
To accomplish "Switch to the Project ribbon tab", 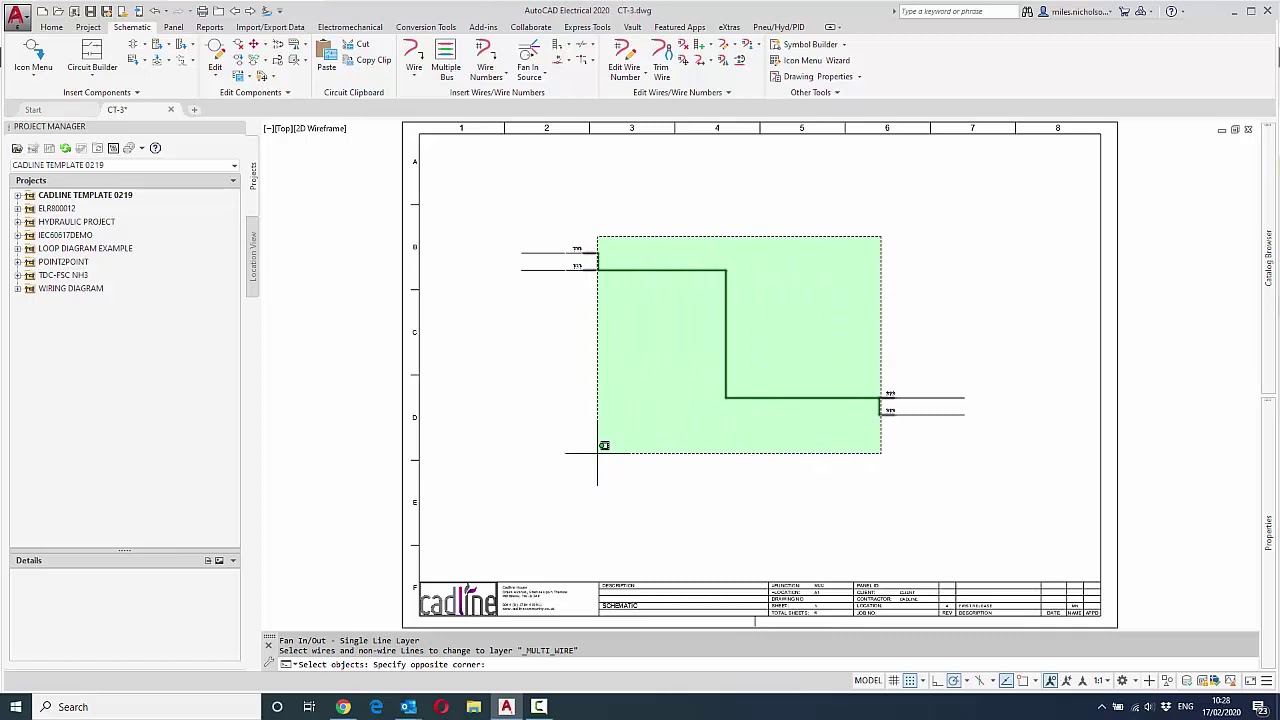I will tap(88, 27).
